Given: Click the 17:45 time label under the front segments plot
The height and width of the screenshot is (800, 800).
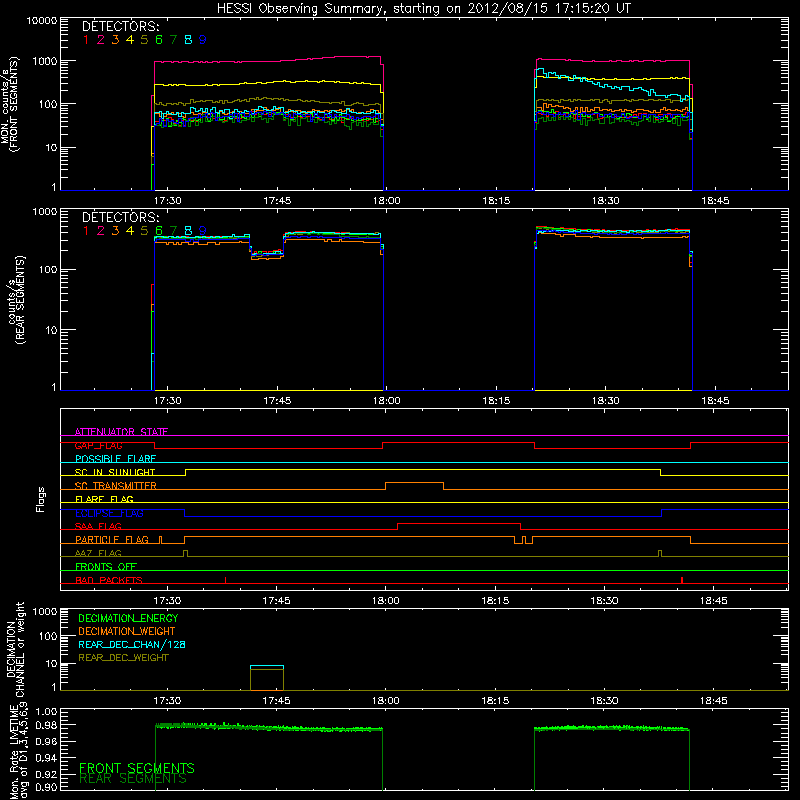Looking at the screenshot, I should (277, 201).
